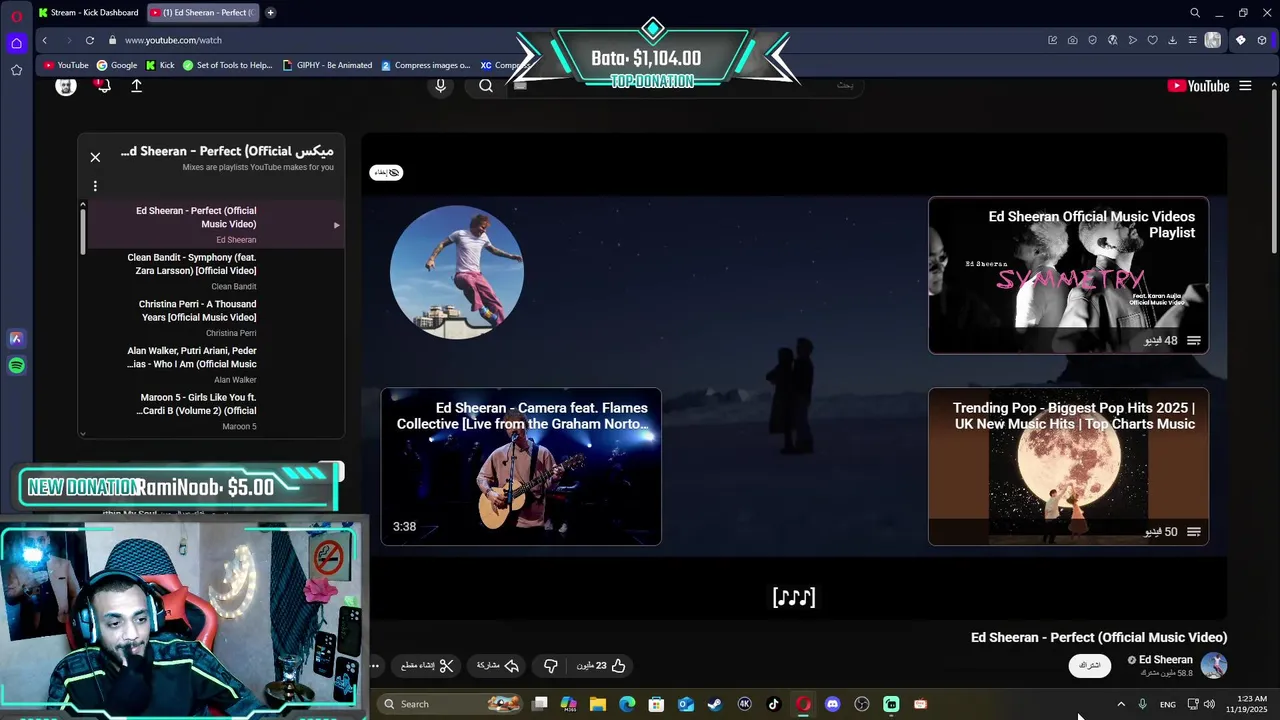Click the translate page icon

[1112, 40]
